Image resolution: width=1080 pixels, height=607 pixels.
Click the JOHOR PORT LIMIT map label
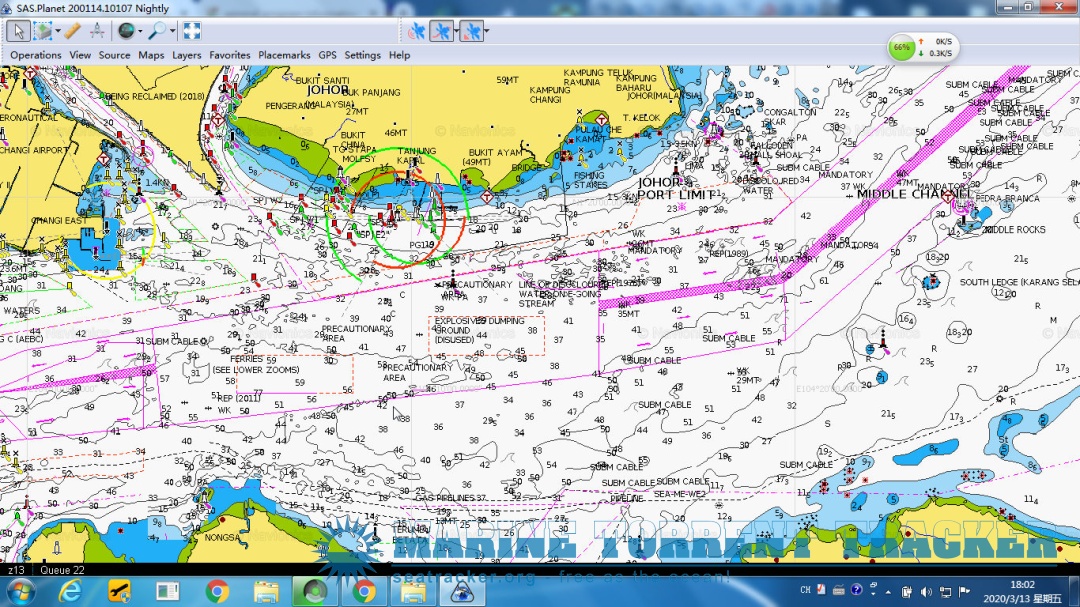click(x=677, y=189)
